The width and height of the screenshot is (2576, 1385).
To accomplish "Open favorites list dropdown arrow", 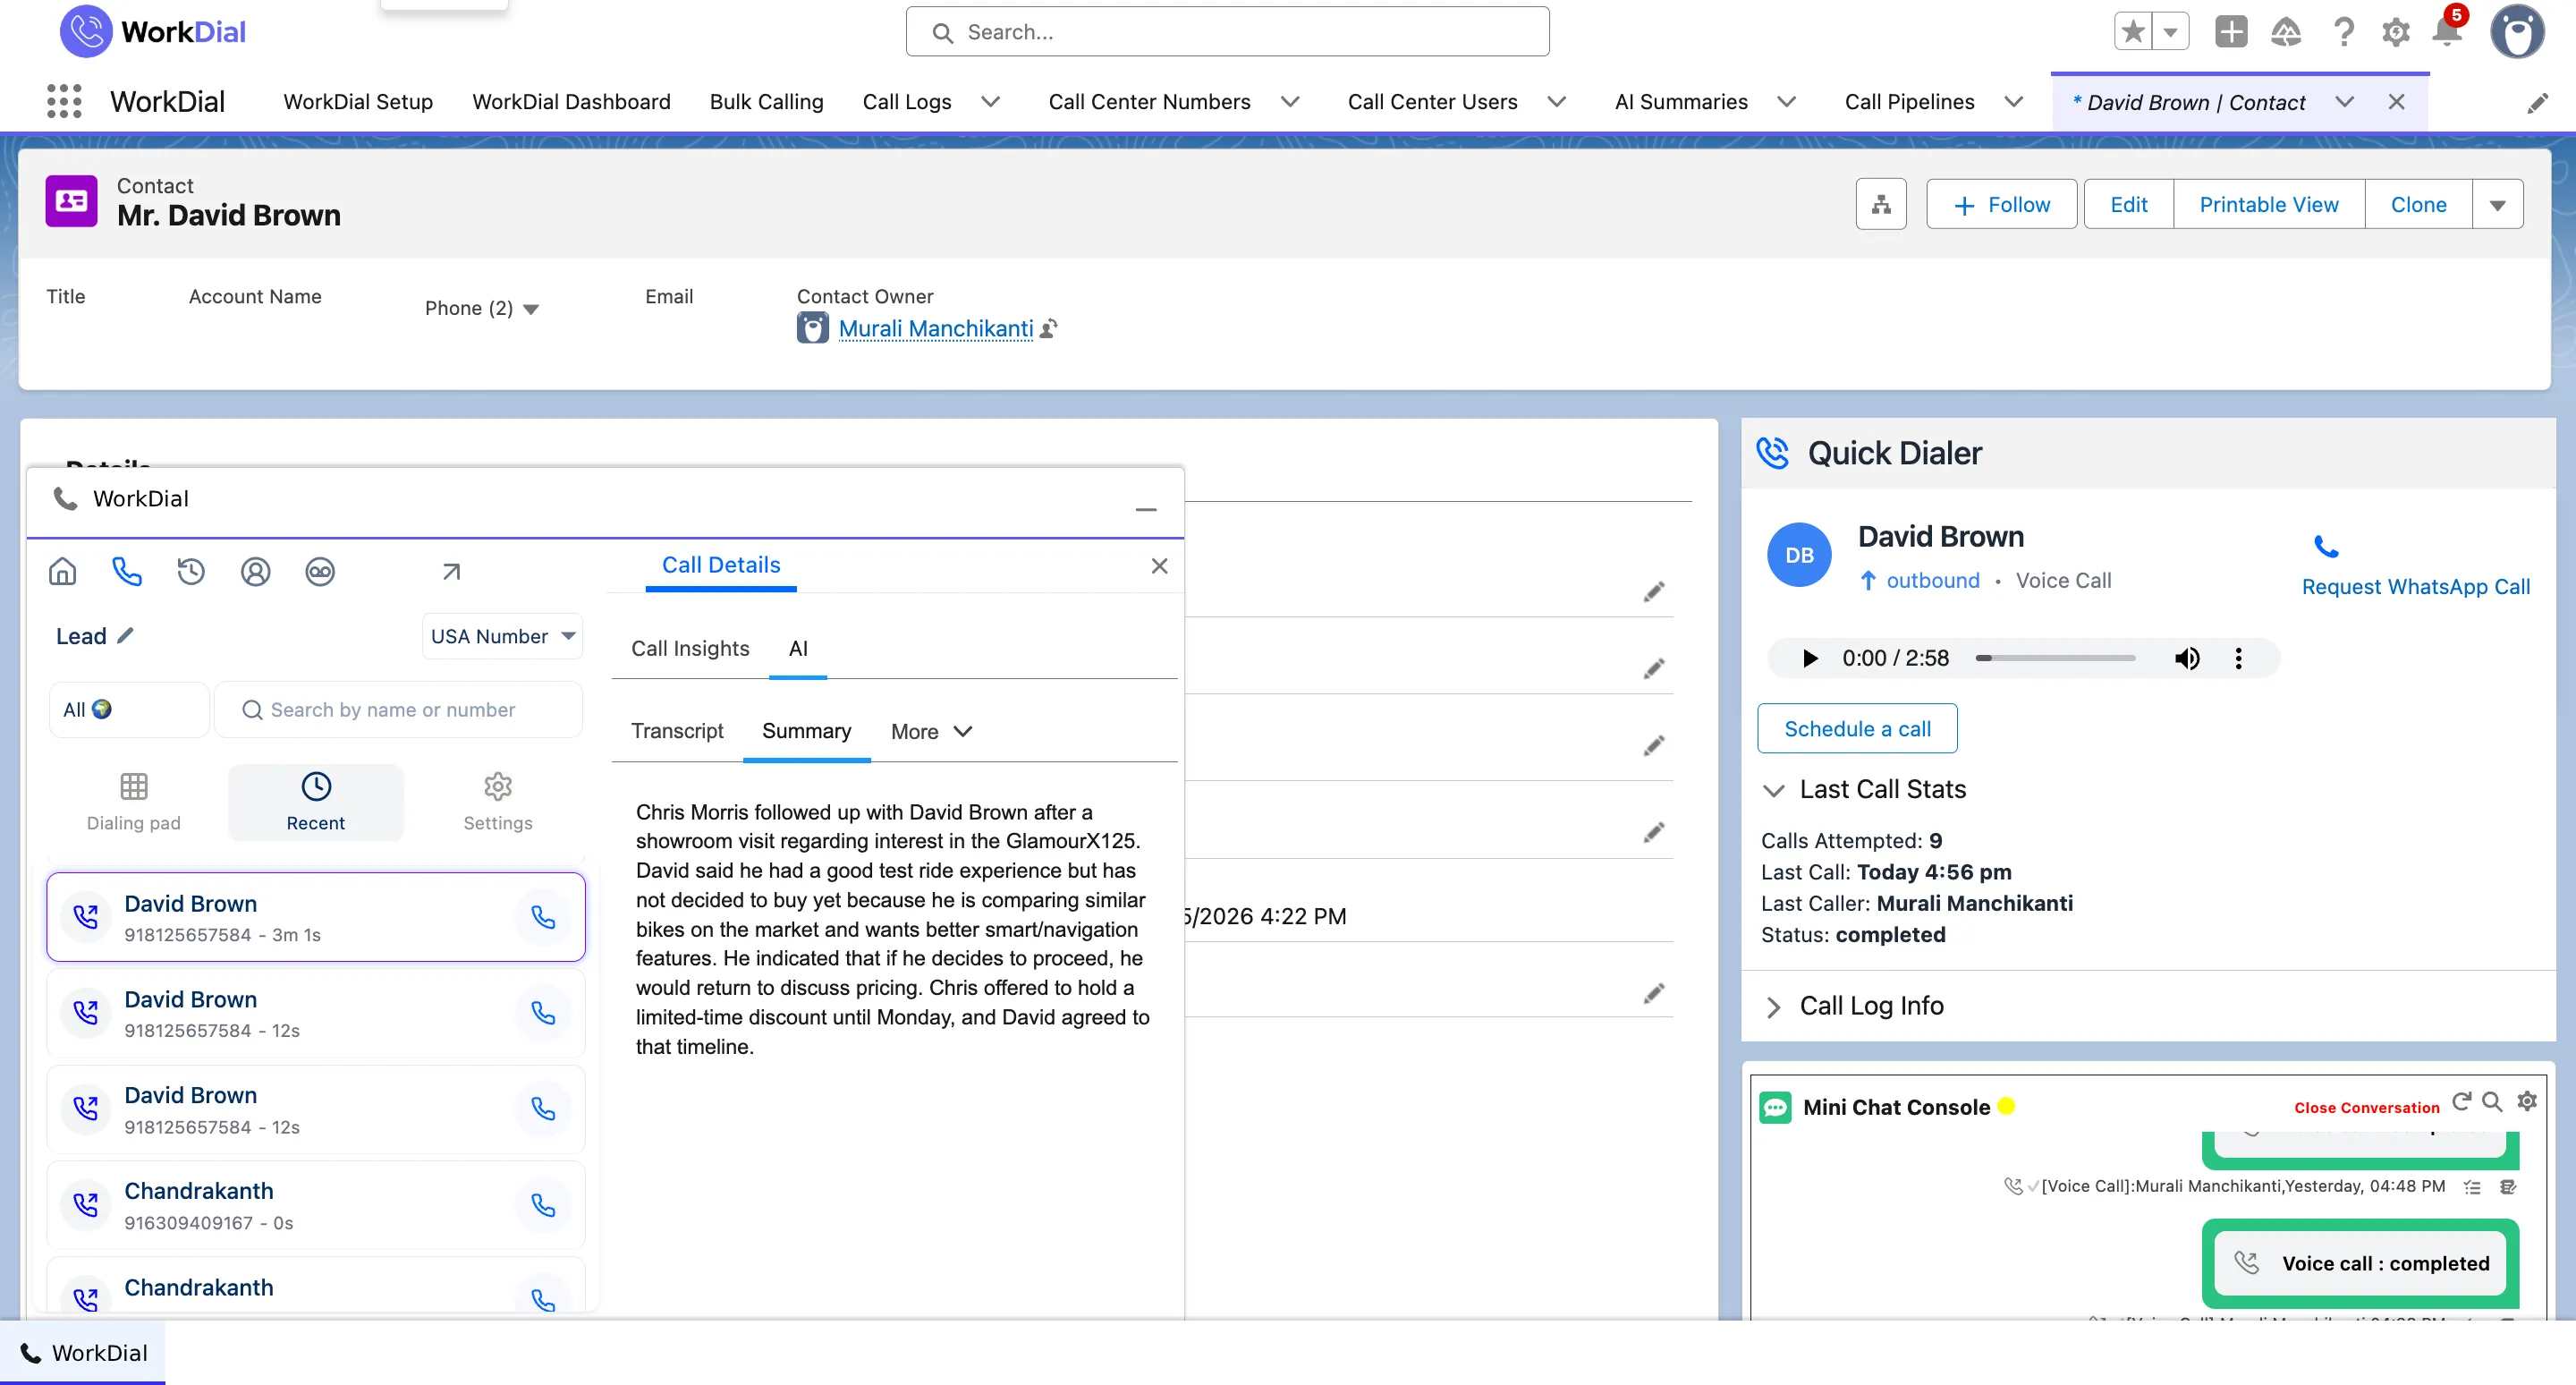I will 2170,32.
